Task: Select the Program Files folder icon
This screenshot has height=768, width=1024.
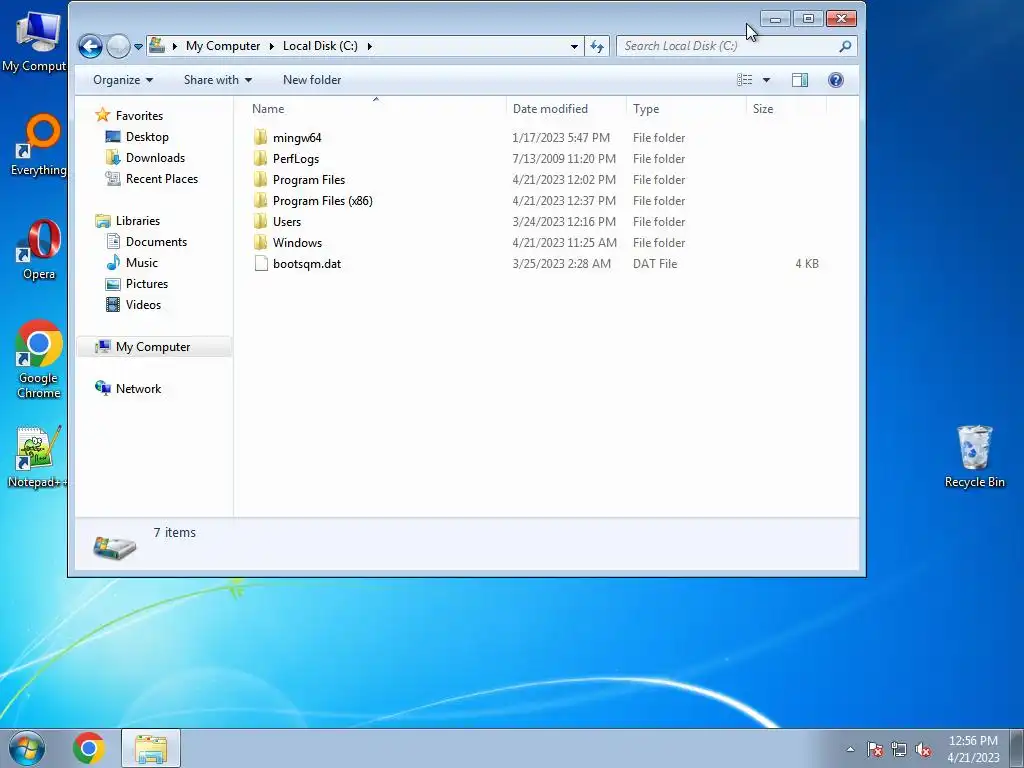Action: (x=261, y=180)
